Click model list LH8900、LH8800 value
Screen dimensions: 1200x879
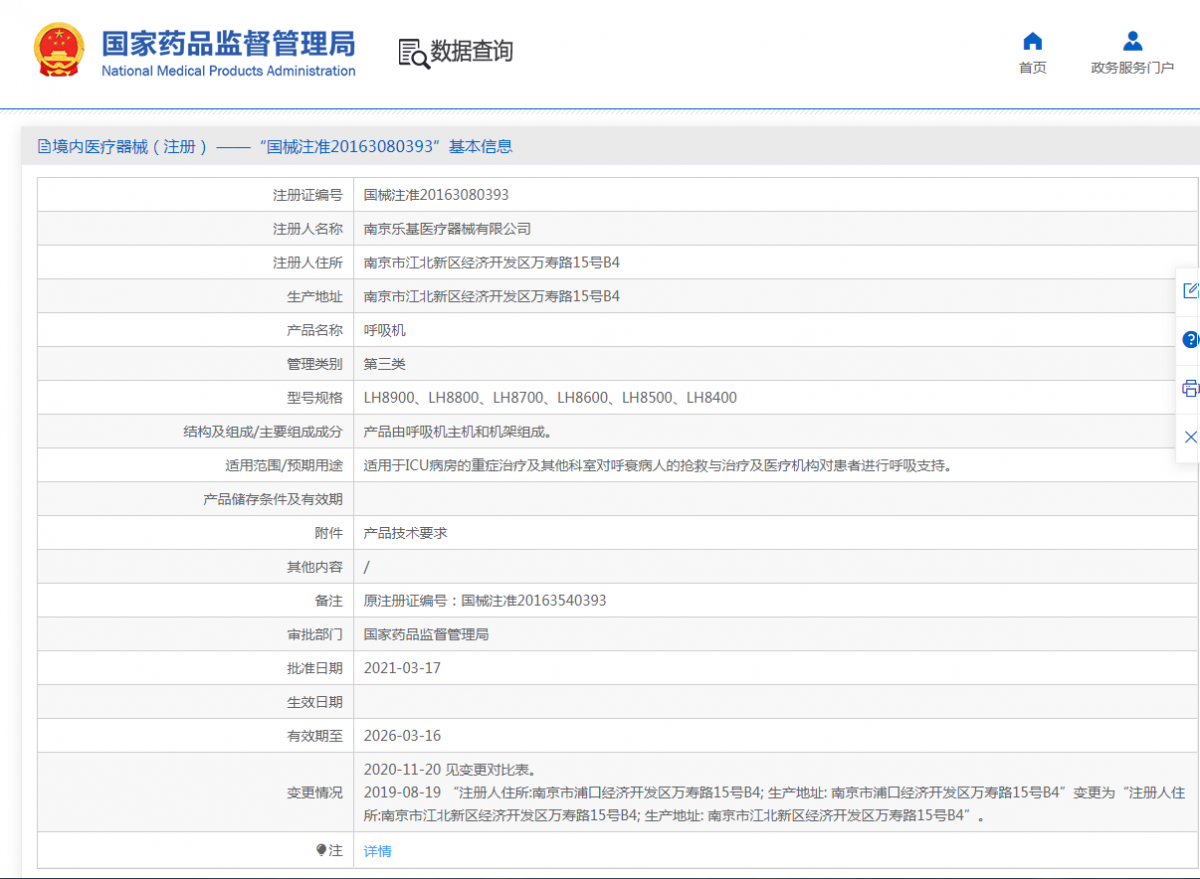pos(550,398)
